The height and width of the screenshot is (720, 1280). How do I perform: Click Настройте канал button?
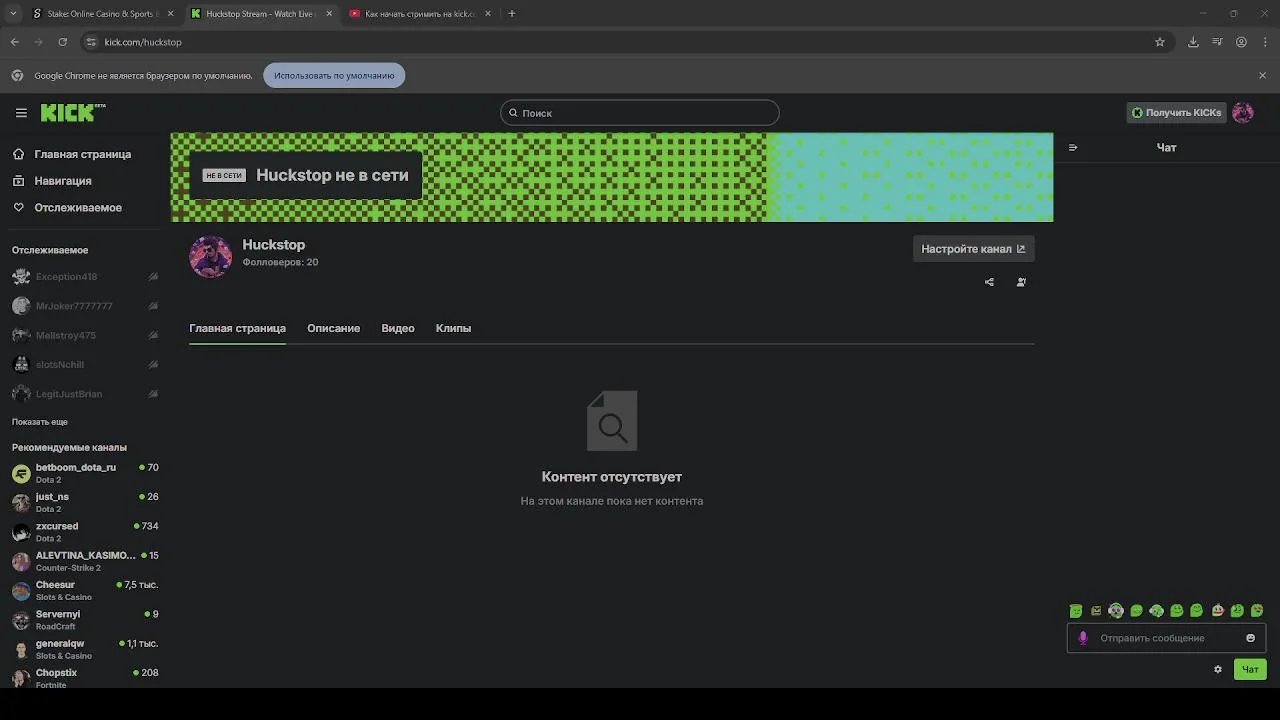tap(973, 249)
